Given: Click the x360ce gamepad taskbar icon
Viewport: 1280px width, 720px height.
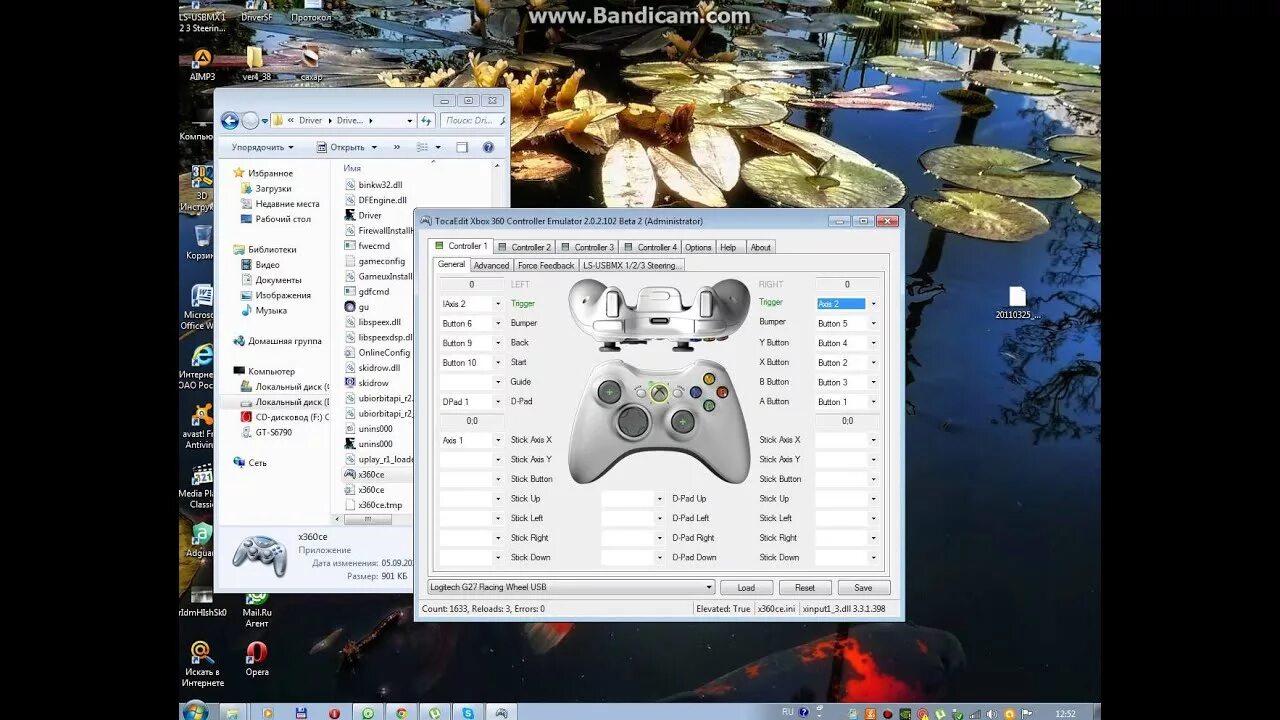Looking at the screenshot, I should [501, 713].
